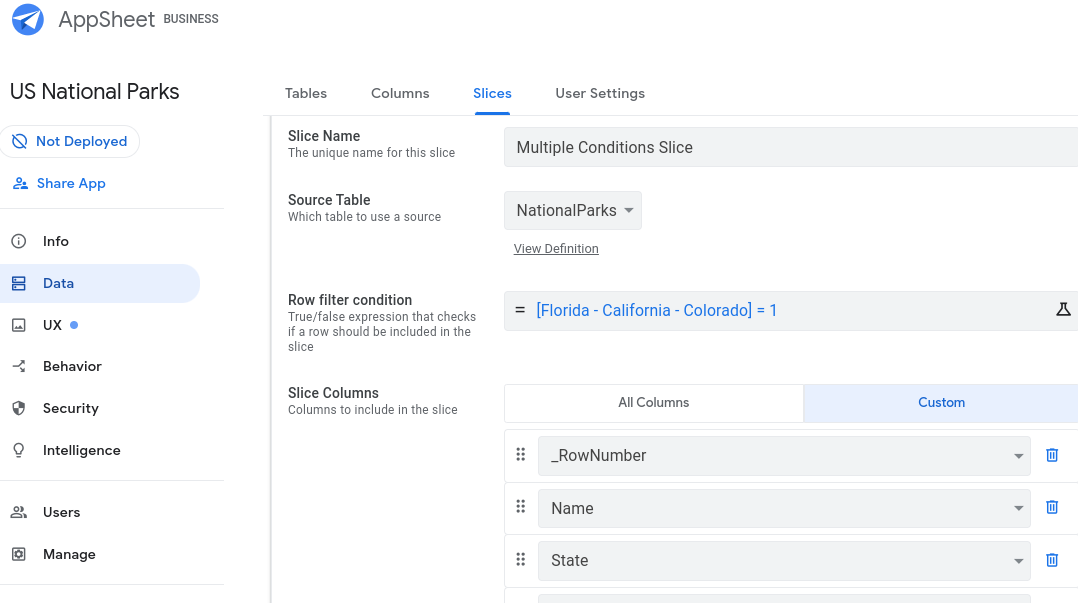
Task: Click the Manage gear icon
Action: point(19,554)
